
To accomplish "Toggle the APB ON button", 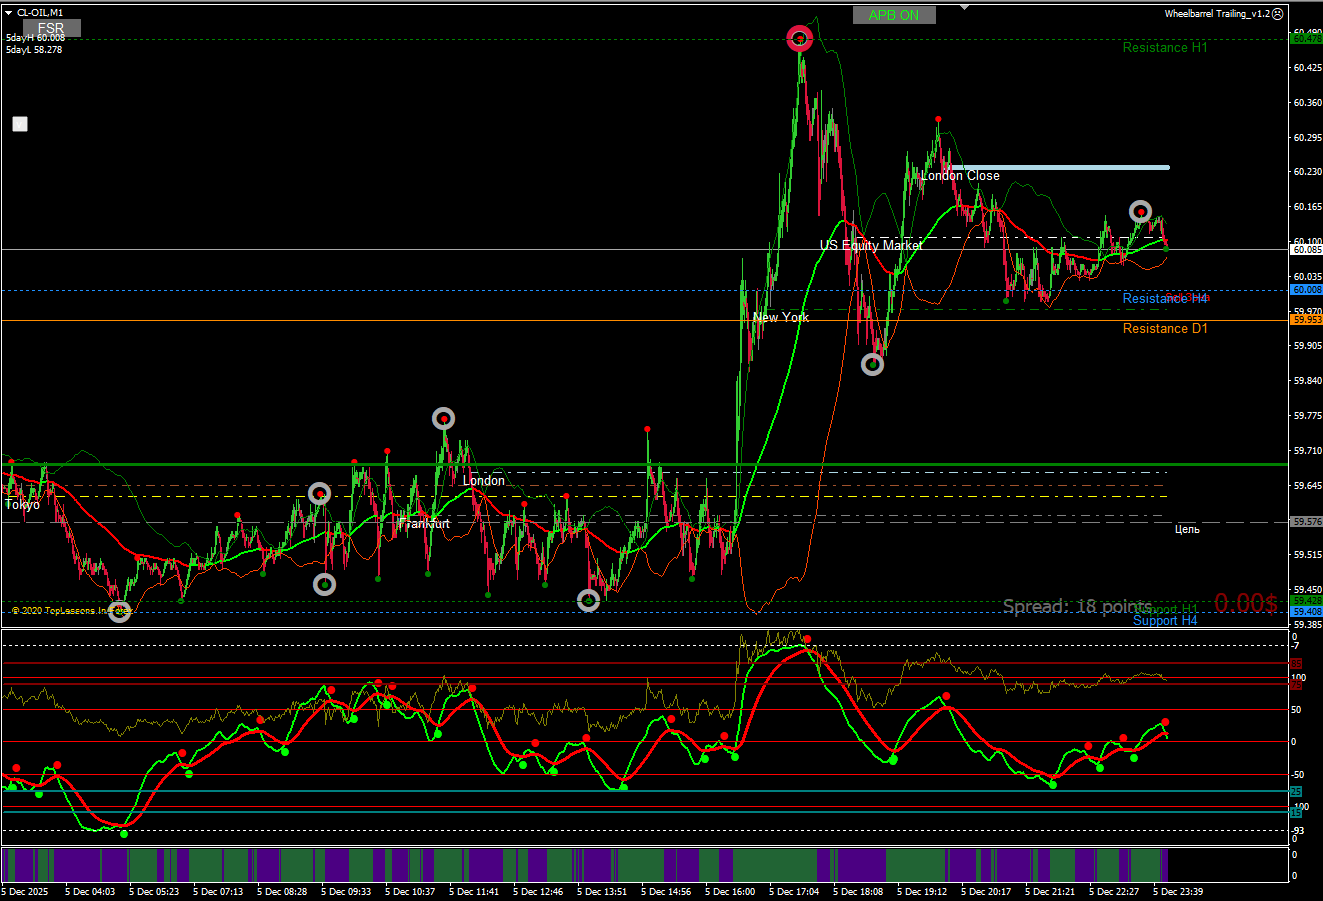I will [894, 15].
